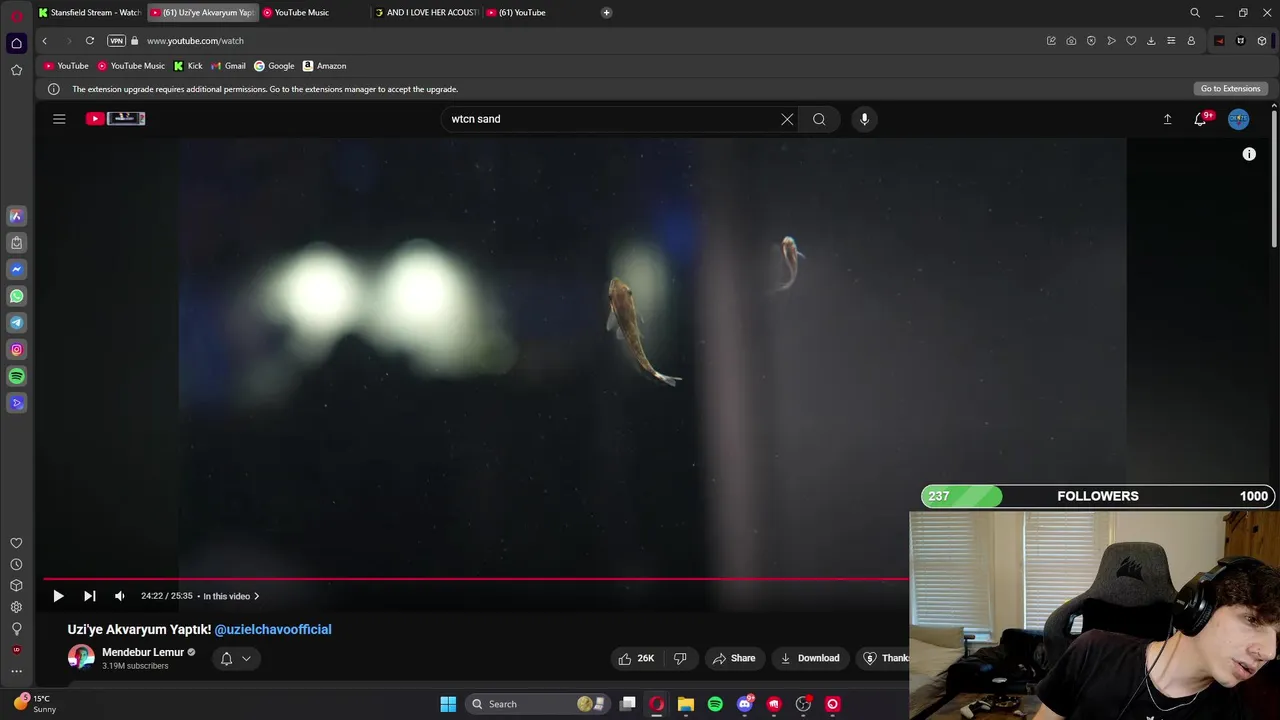Viewport: 1280px width, 720px height.
Task: Open the Opera sidebar home icon
Action: click(16, 43)
